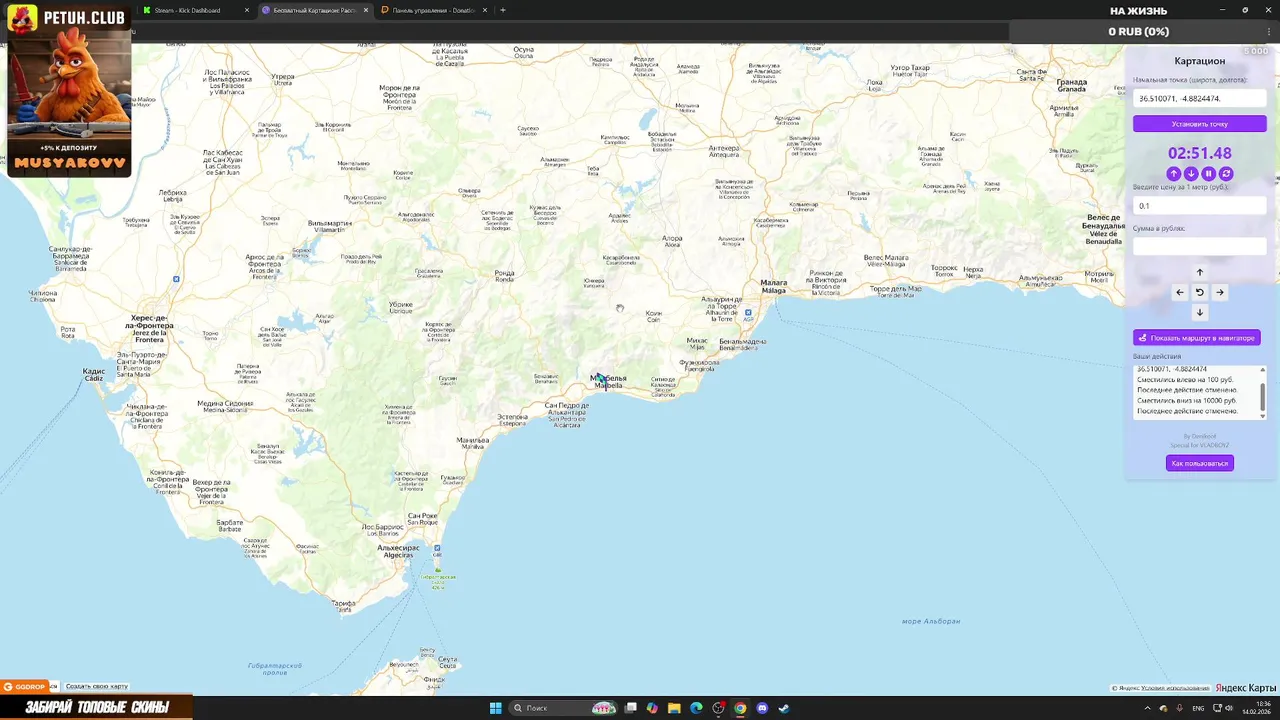Open Google Chrome from taskbar
This screenshot has height=720, width=1280.
coord(740,708)
